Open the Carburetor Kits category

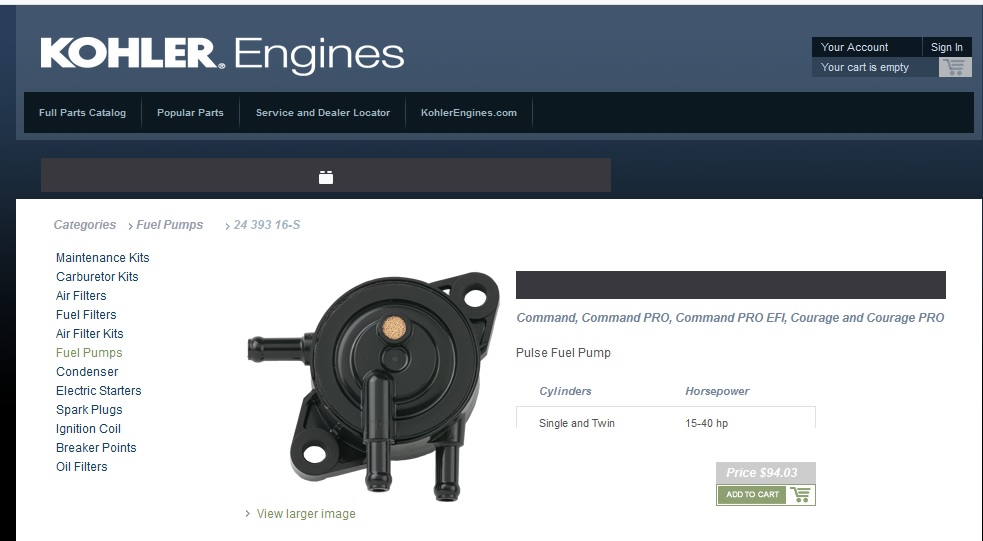click(x=97, y=276)
